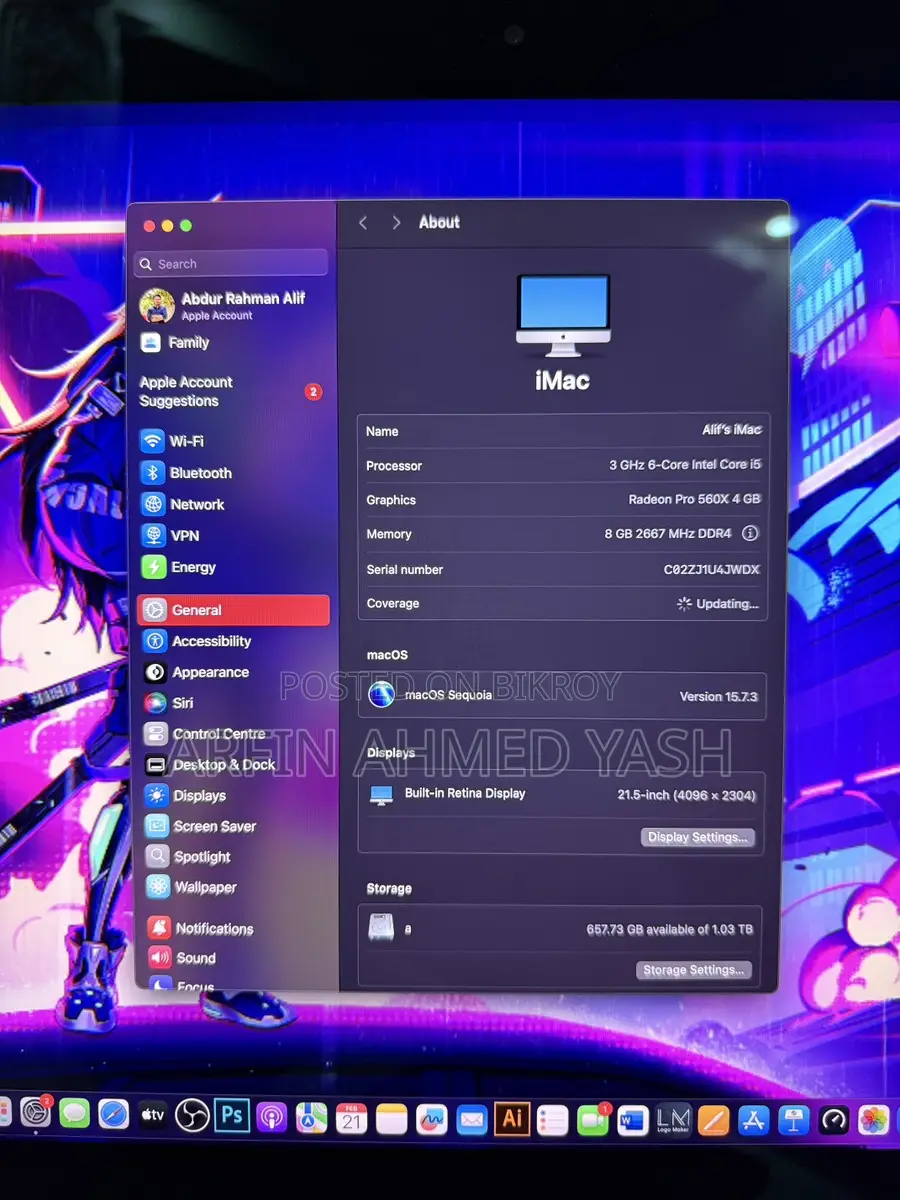Click the Coverage Updating status
This screenshot has width=900, height=1200.
click(718, 604)
